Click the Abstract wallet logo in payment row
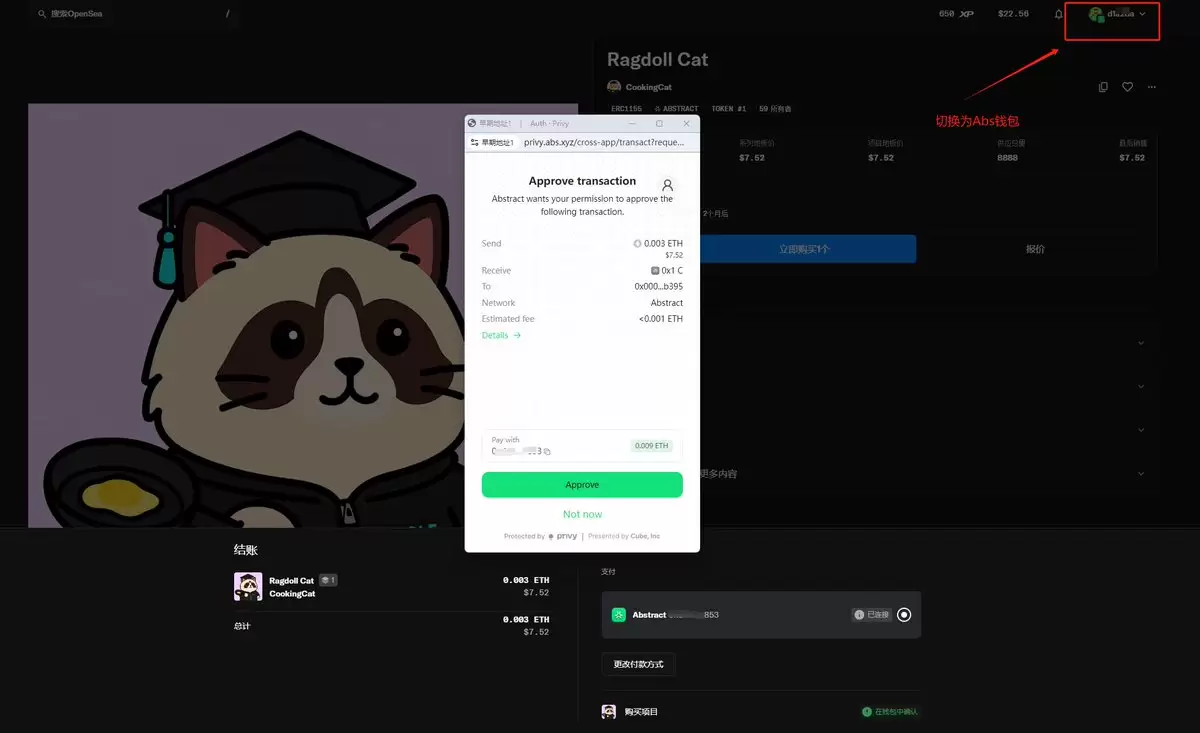 [x=619, y=615]
